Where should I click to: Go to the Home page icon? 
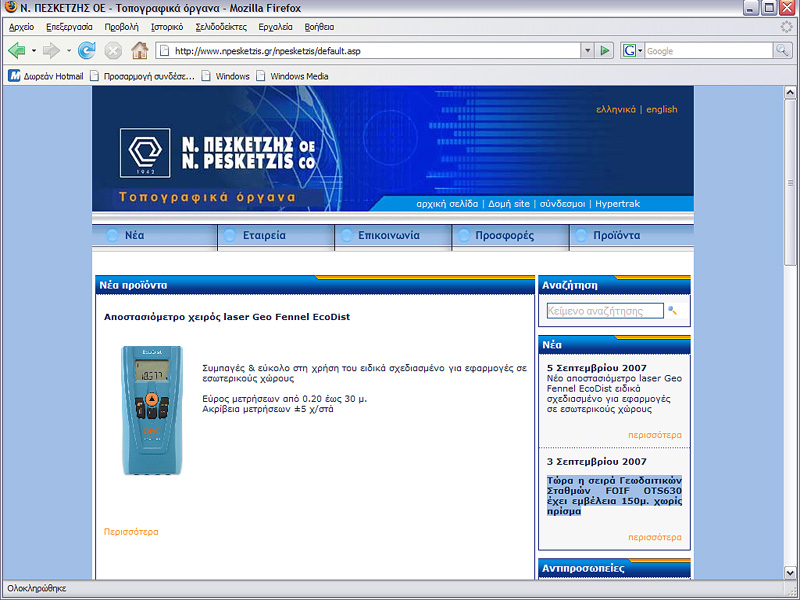(x=139, y=51)
